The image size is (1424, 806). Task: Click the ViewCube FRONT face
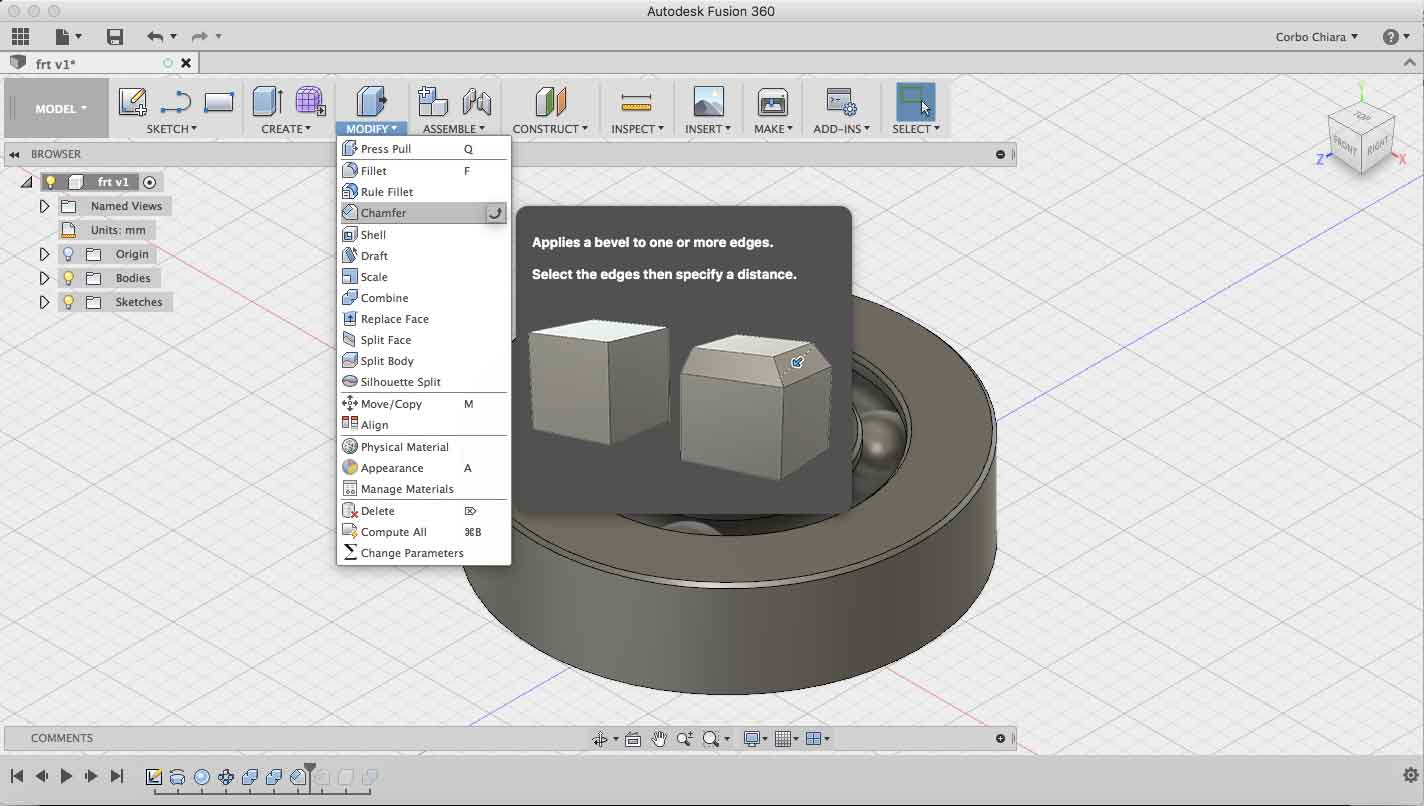pos(1344,144)
